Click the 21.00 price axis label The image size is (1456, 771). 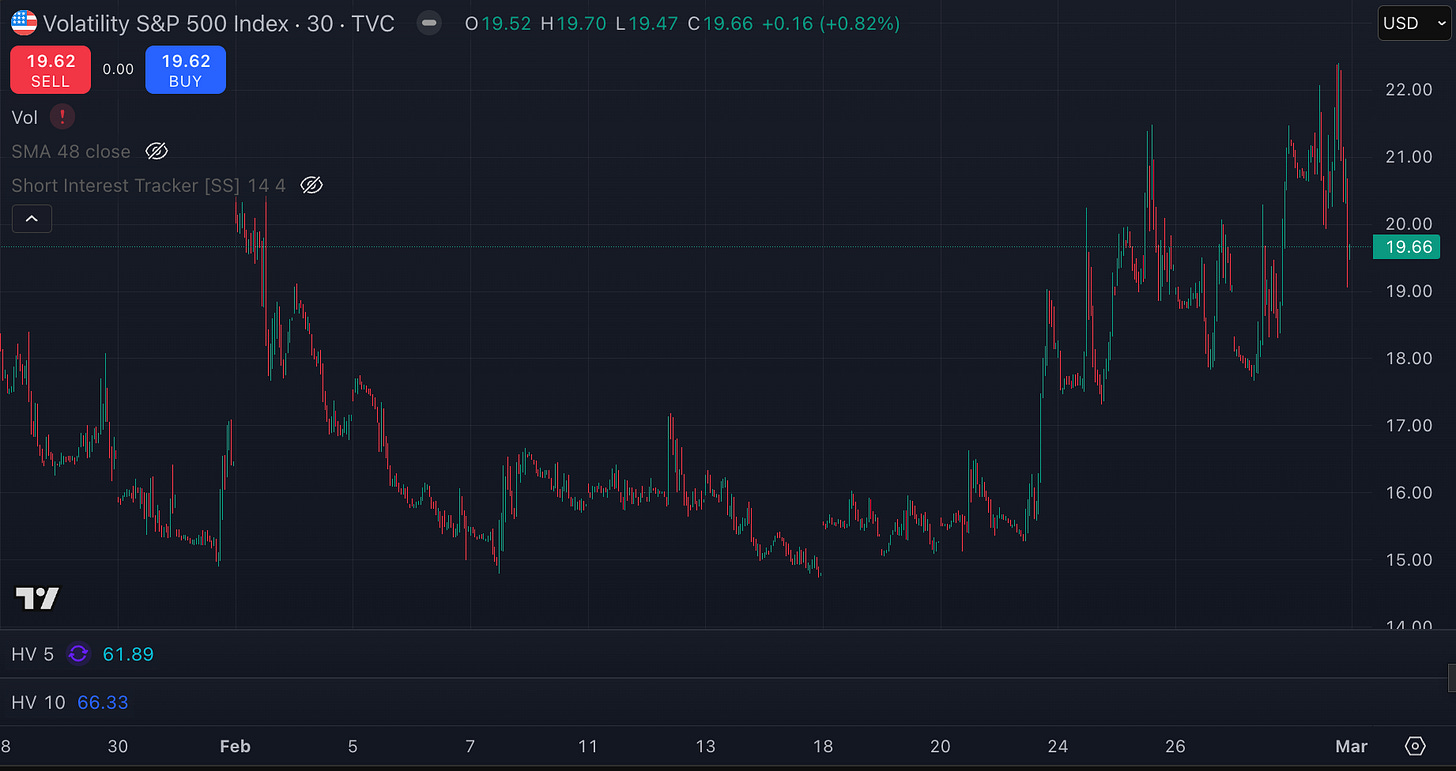[x=1408, y=157]
